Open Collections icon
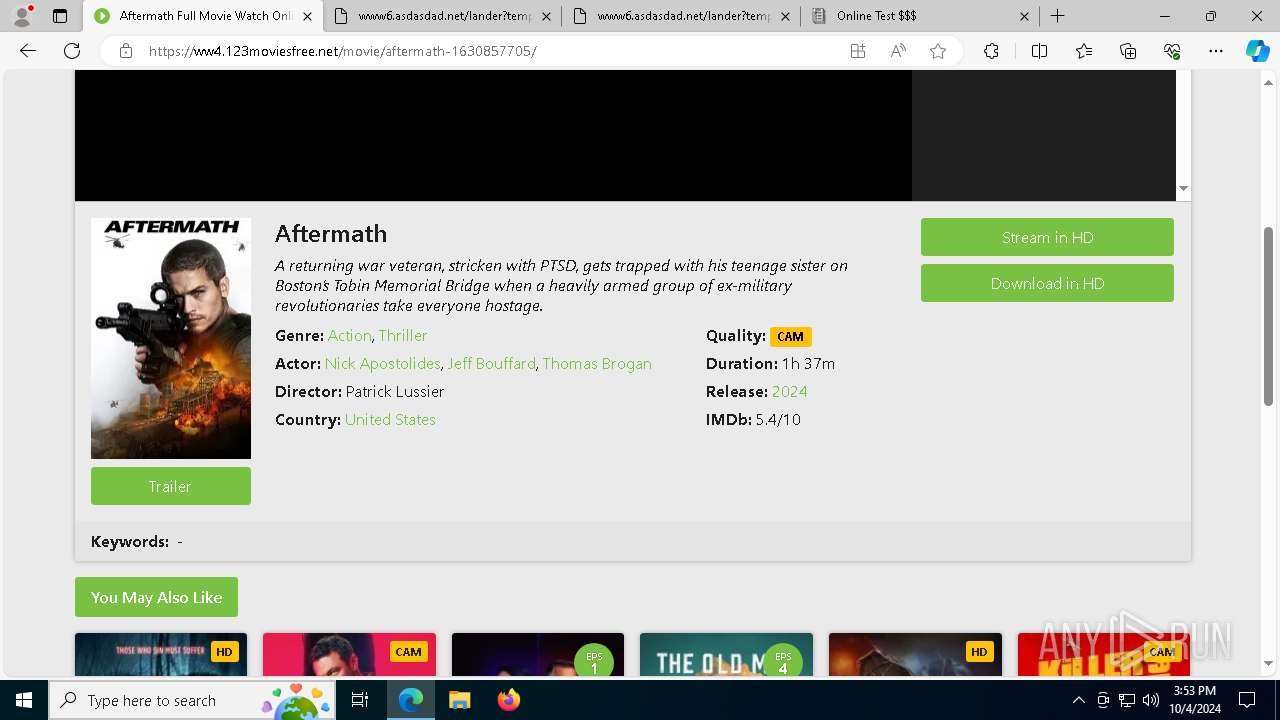 (1128, 51)
